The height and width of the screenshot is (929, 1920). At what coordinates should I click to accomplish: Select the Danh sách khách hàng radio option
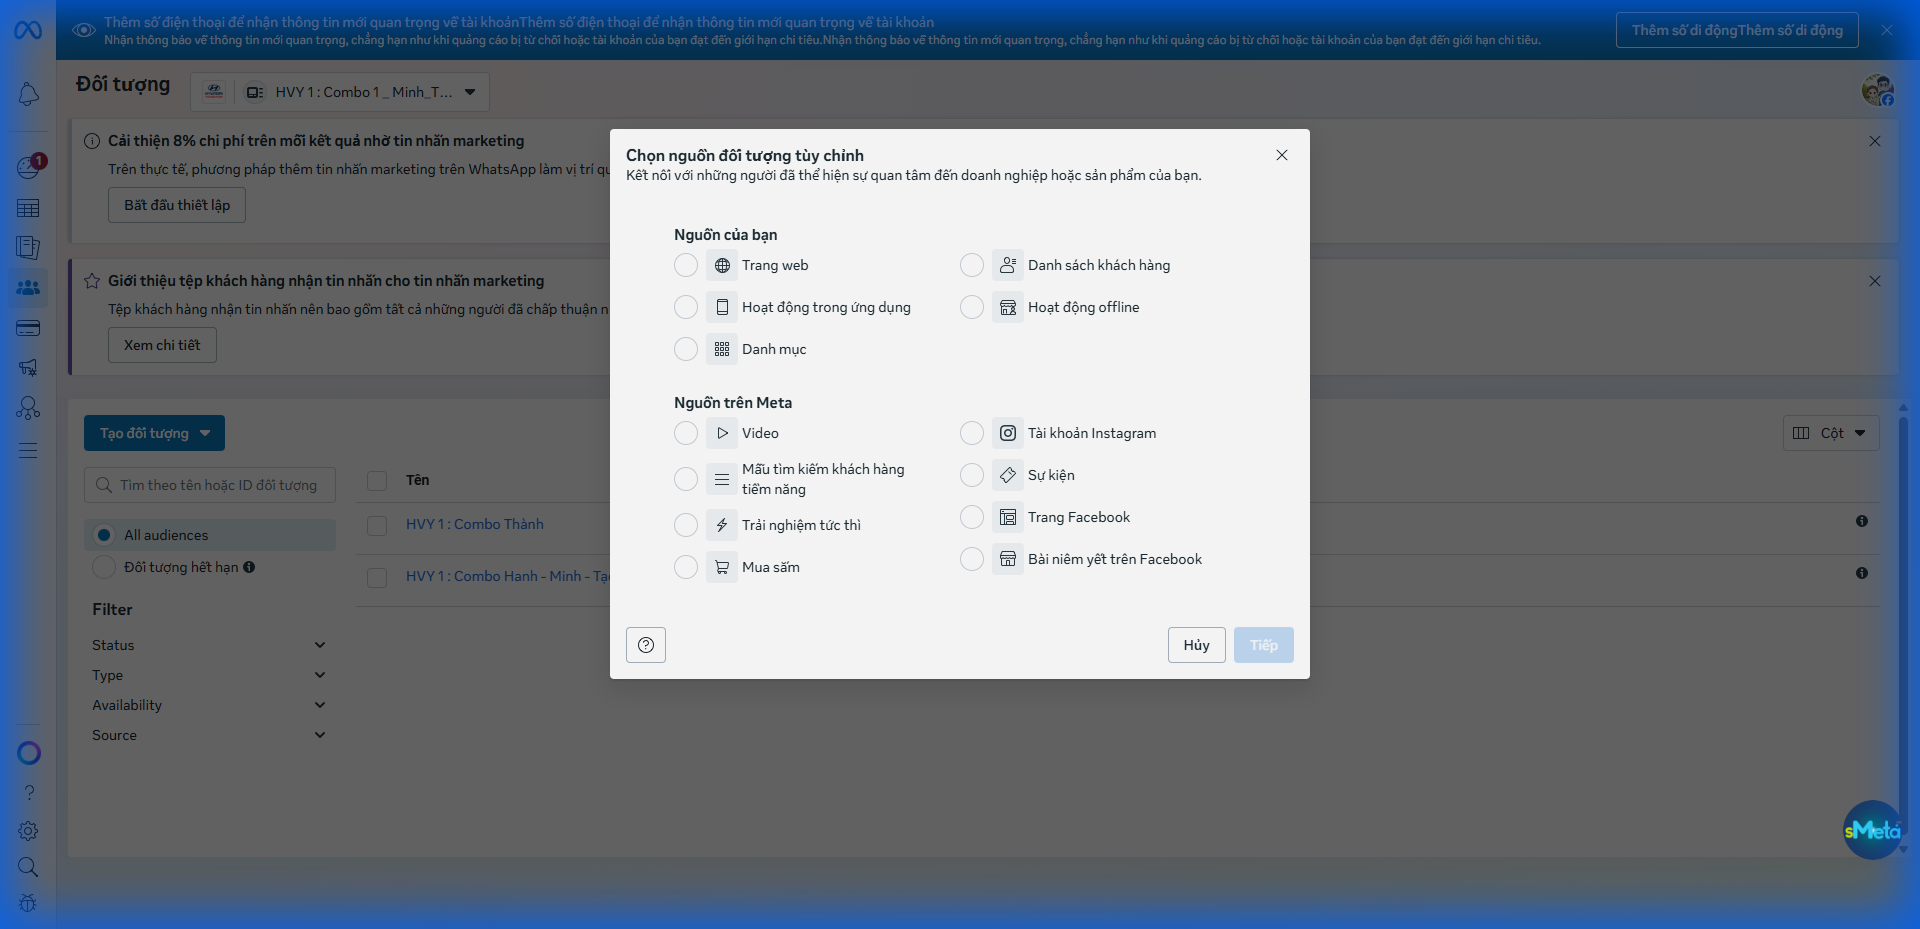pyautogui.click(x=972, y=265)
